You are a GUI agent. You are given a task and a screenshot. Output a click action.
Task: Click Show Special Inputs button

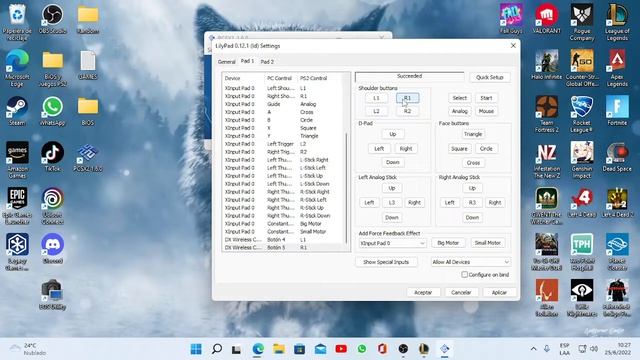pyautogui.click(x=386, y=262)
